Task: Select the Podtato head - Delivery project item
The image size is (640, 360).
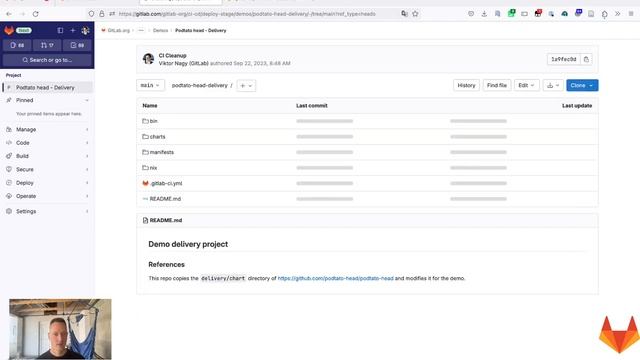Action: [47, 87]
